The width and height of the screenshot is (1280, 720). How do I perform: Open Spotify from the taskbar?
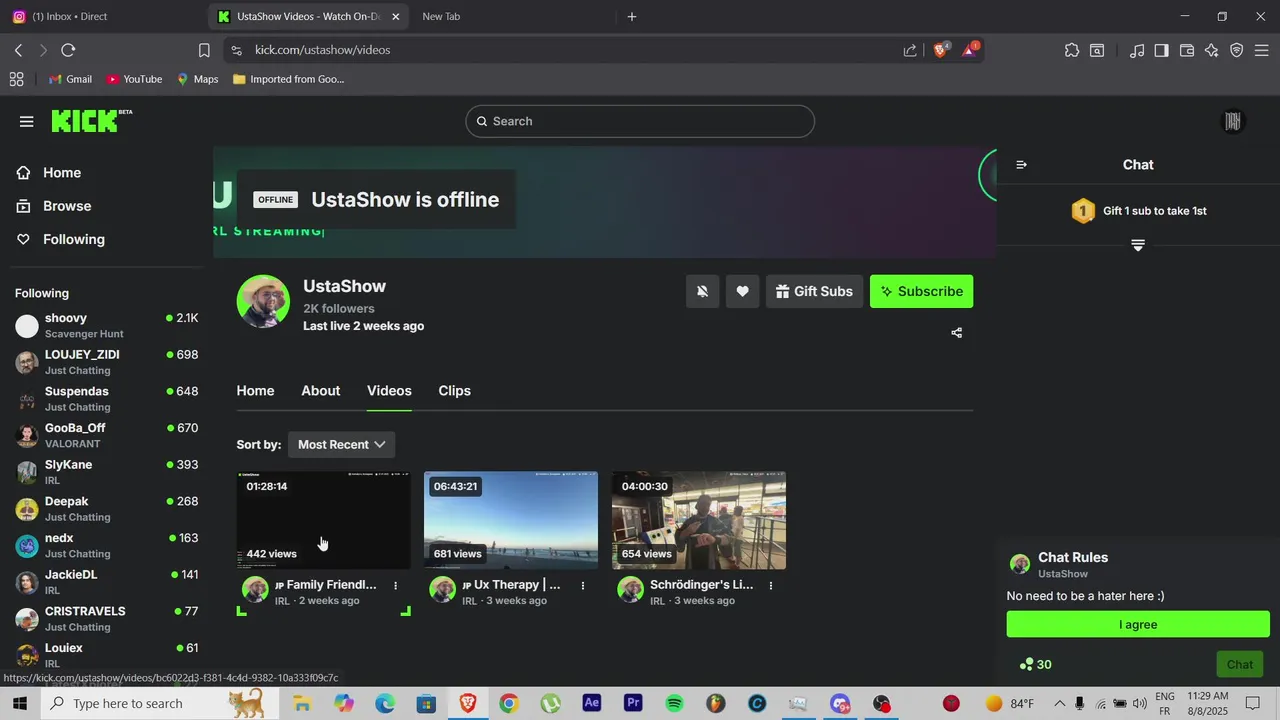click(674, 704)
